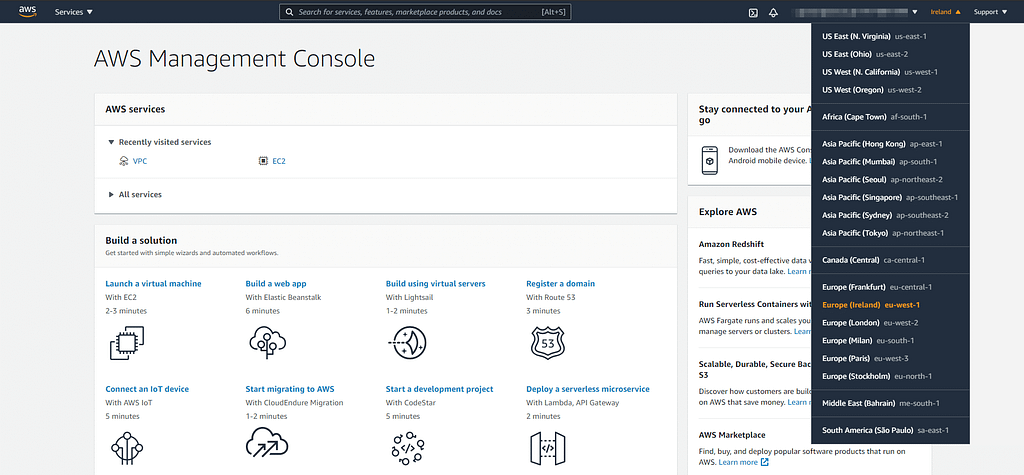This screenshot has width=1024, height=475.
Task: Click the AWS Marketplace heading
Action: 732,434
